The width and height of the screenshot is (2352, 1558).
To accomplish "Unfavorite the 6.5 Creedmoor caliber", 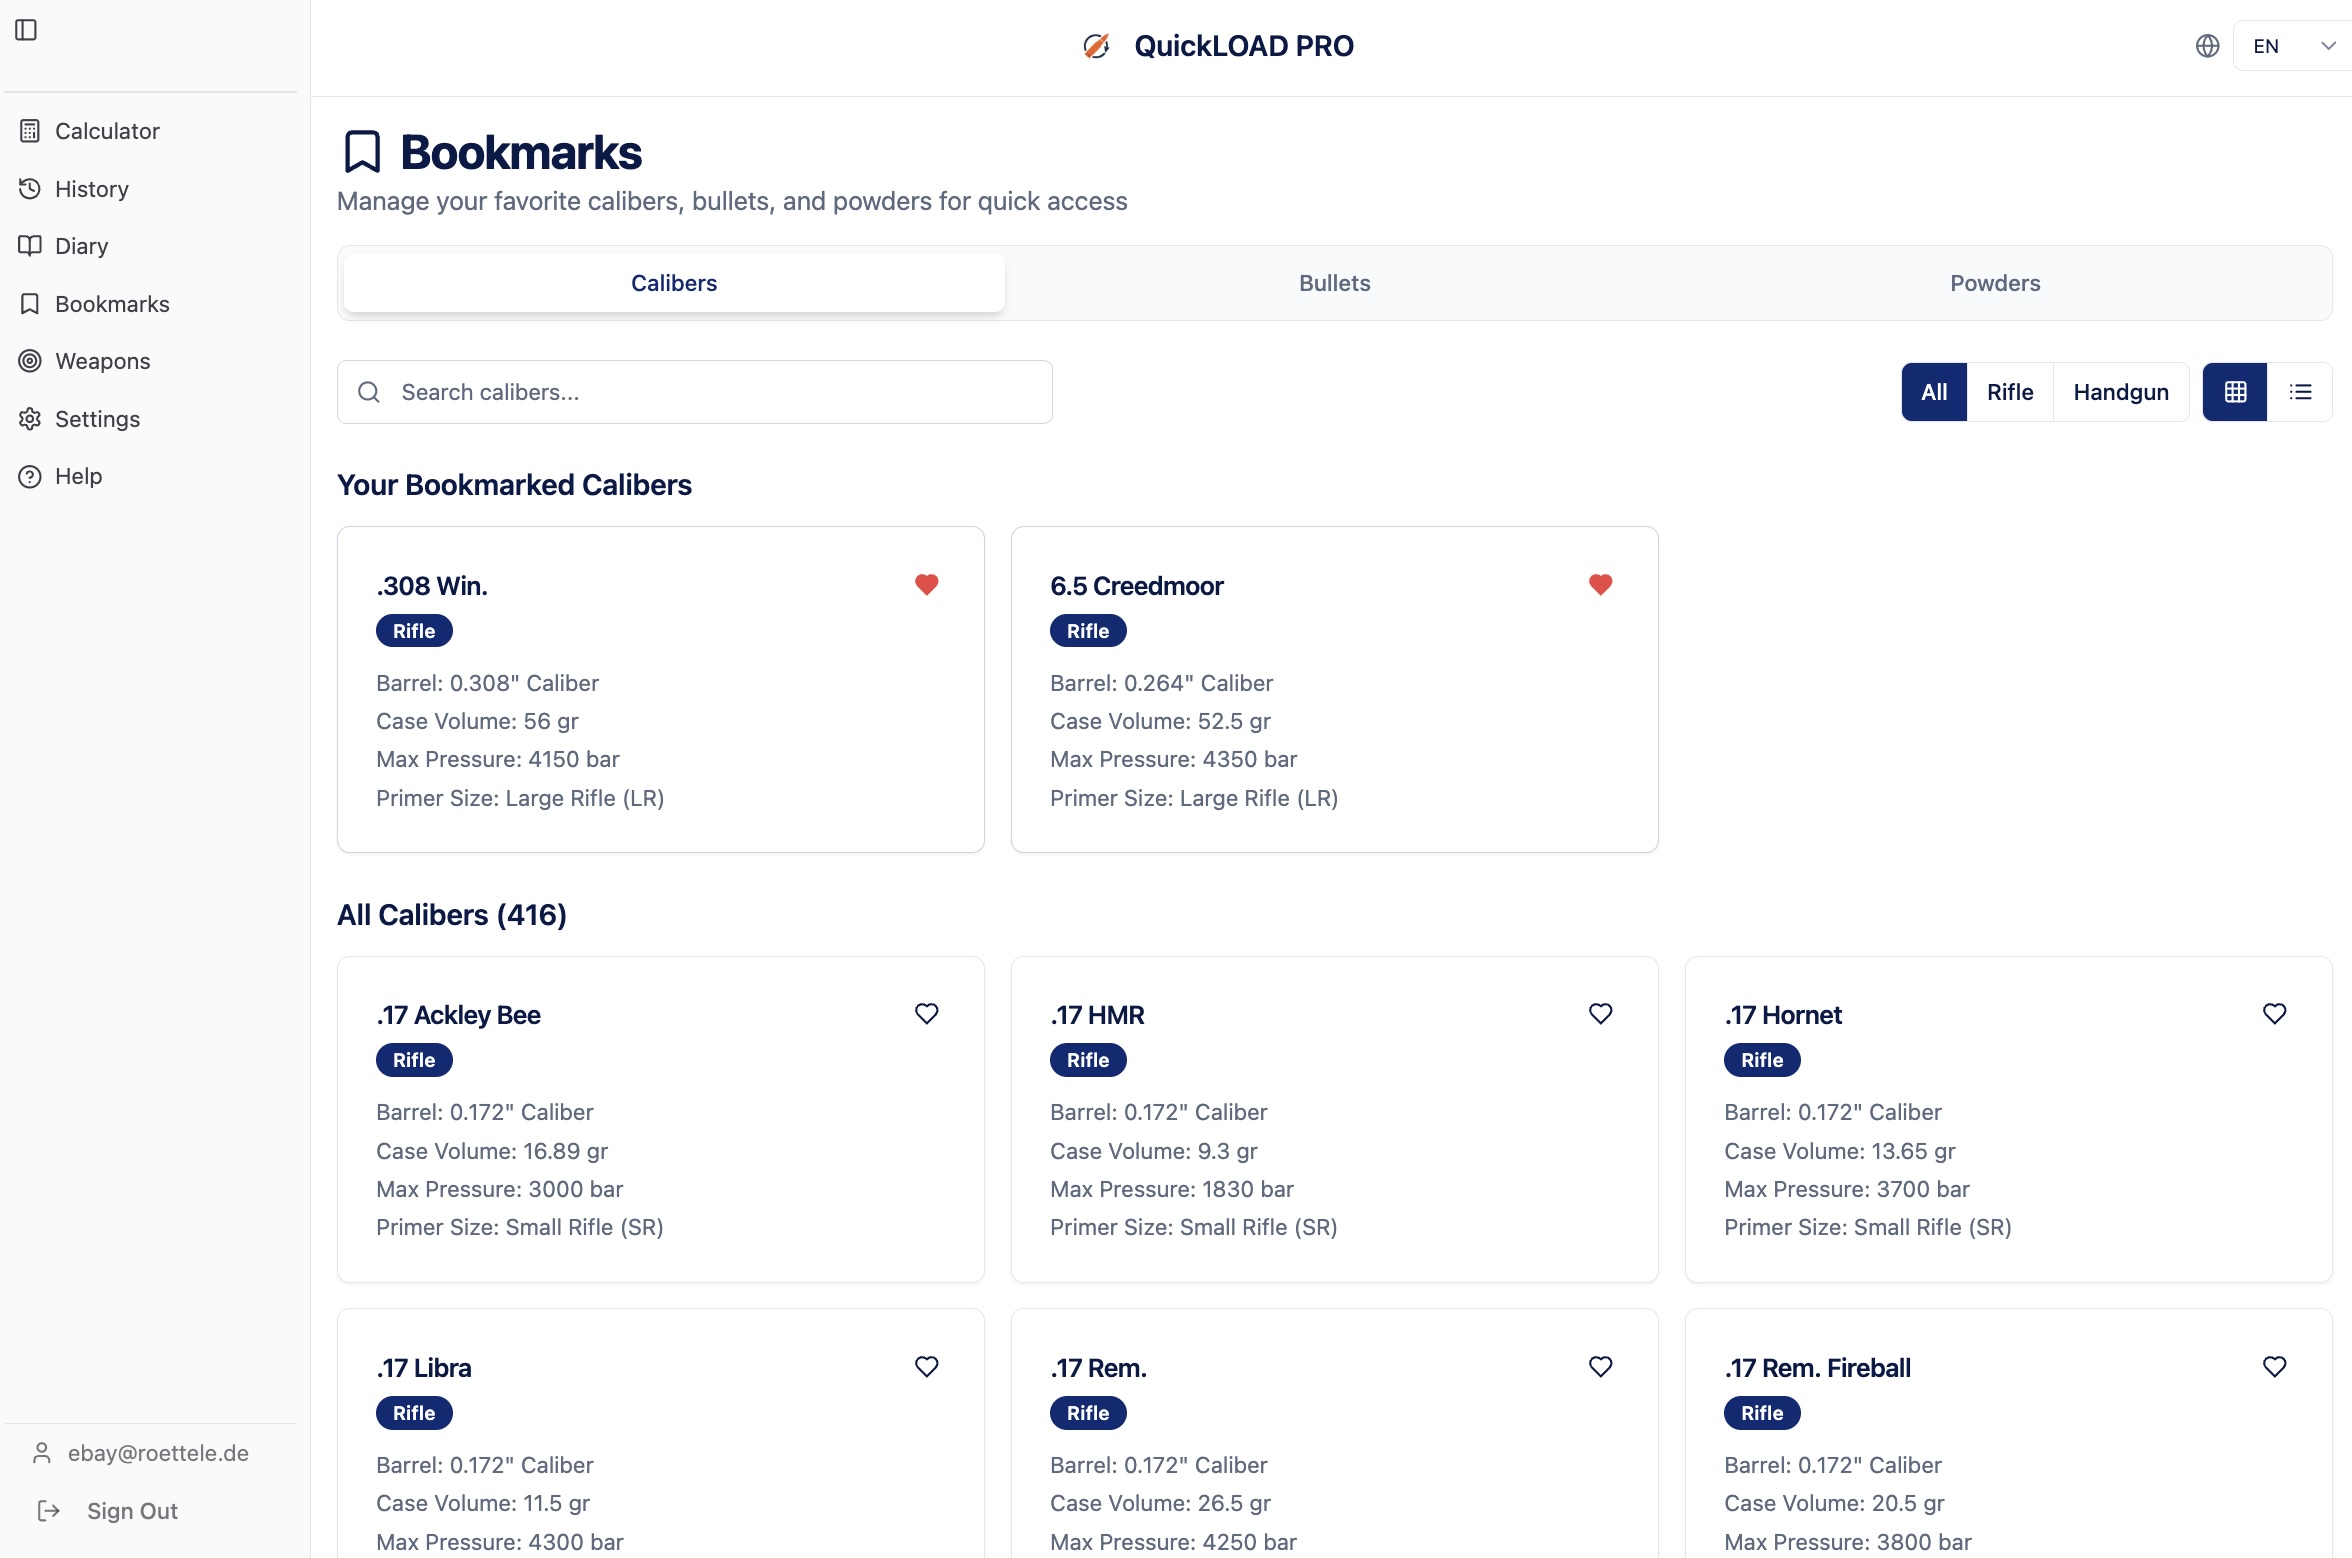I will pyautogui.click(x=1600, y=584).
